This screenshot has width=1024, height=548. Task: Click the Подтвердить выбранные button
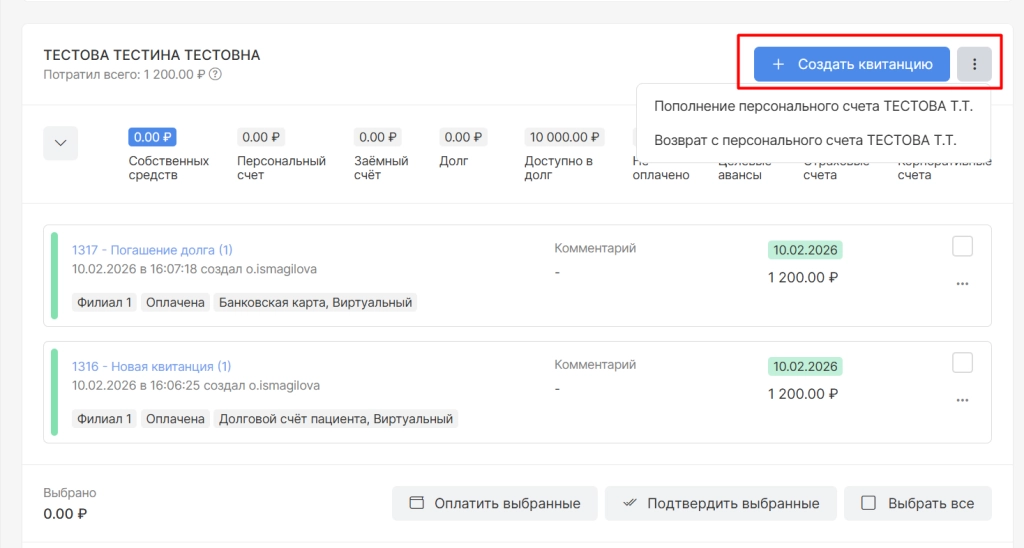click(720, 504)
